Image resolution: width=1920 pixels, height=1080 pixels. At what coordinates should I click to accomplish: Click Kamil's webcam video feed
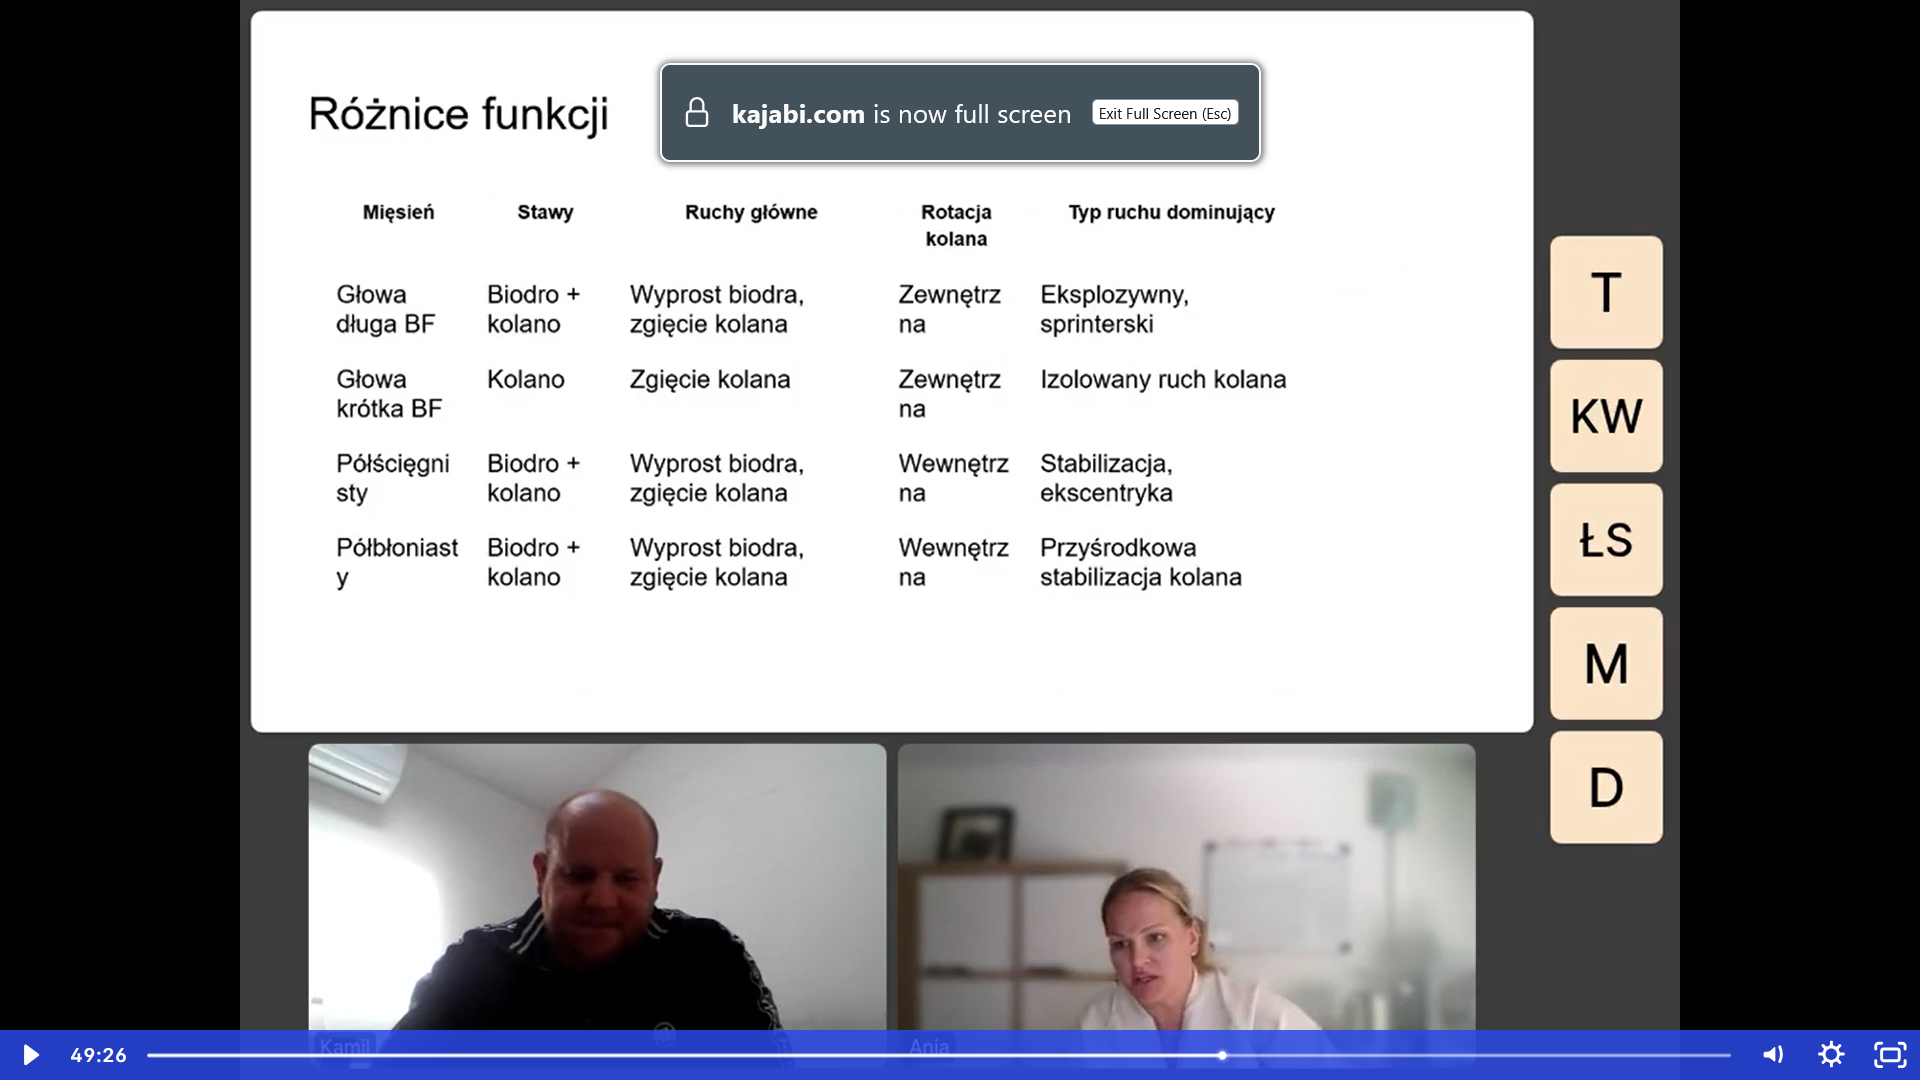click(597, 886)
